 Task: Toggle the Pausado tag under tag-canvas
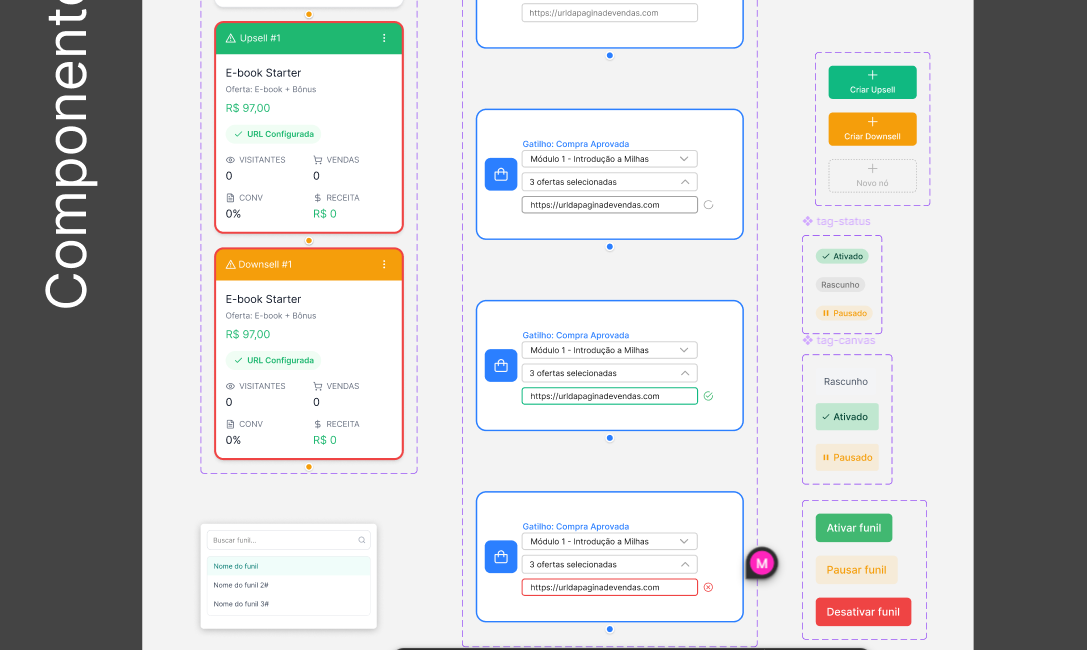pyautogui.click(x=847, y=457)
